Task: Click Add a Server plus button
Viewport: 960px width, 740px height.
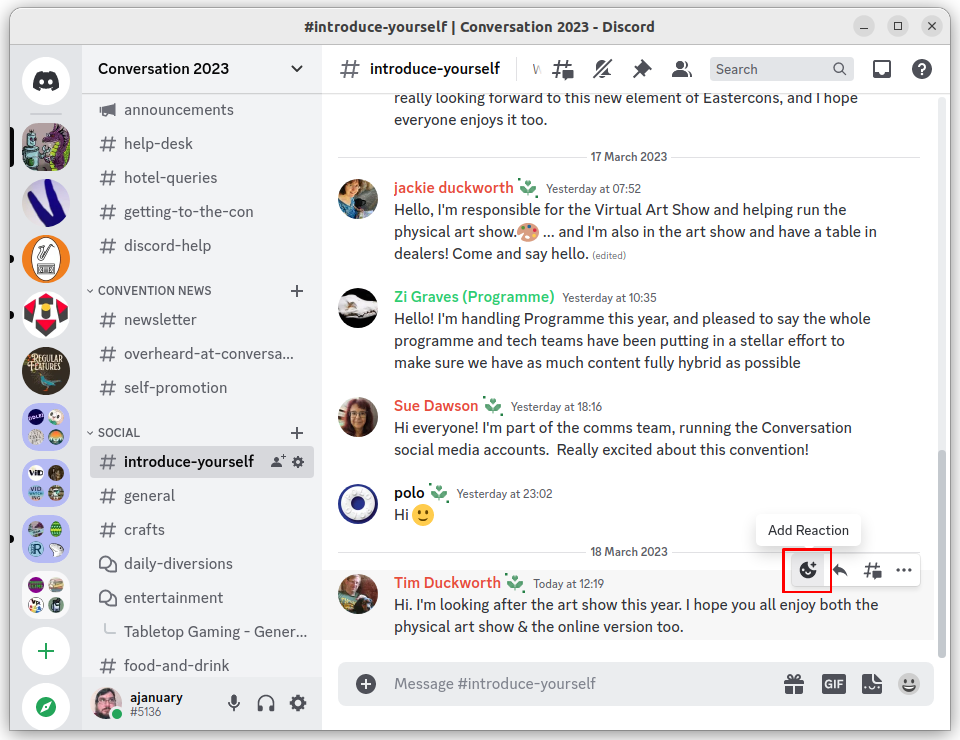Action: (x=46, y=651)
